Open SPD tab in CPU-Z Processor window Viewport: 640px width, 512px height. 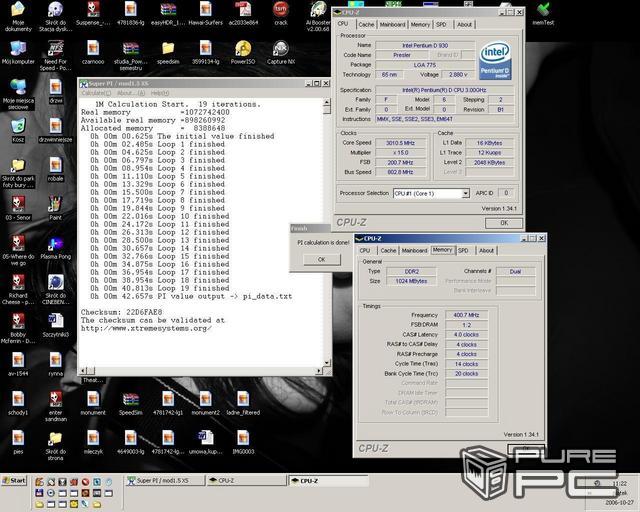click(441, 24)
